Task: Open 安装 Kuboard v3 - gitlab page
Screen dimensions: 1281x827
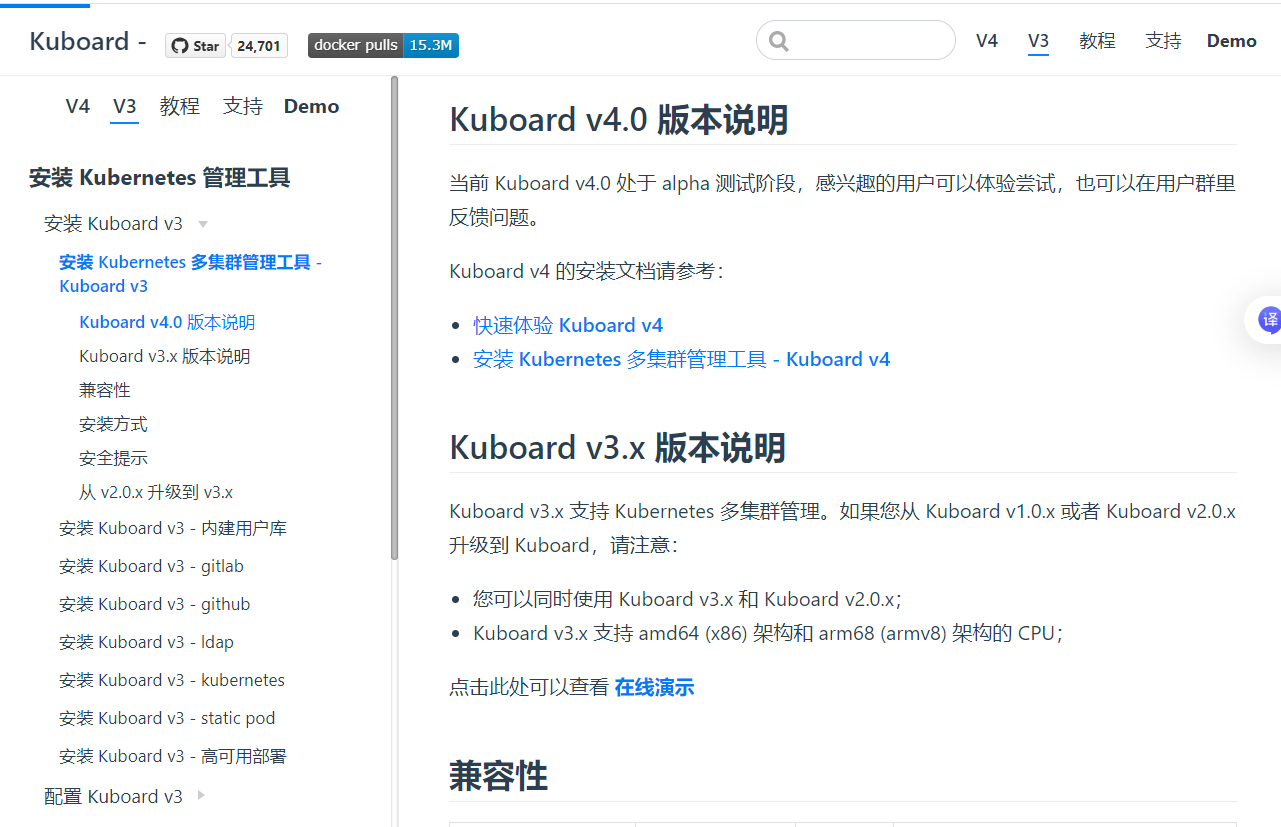Action: click(x=151, y=566)
